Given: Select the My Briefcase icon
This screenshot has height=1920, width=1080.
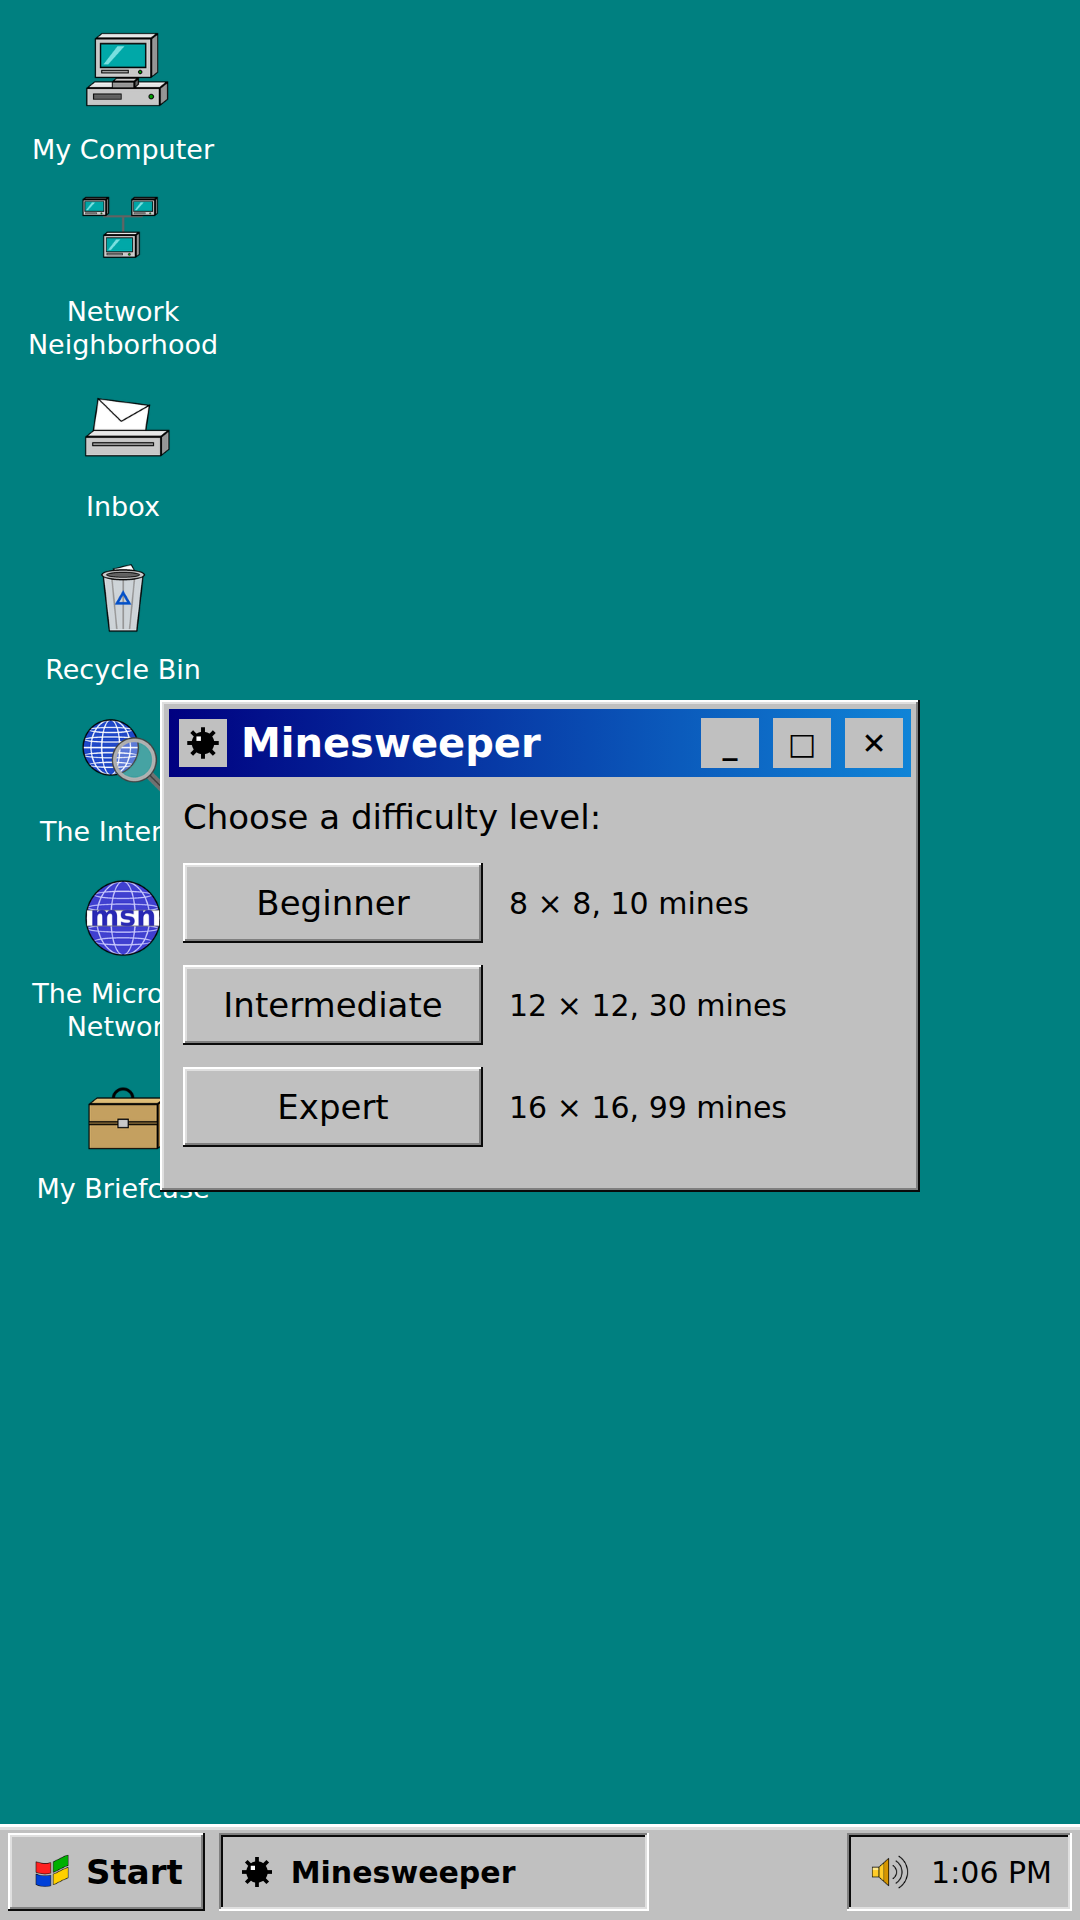Looking at the screenshot, I should click(x=123, y=1119).
